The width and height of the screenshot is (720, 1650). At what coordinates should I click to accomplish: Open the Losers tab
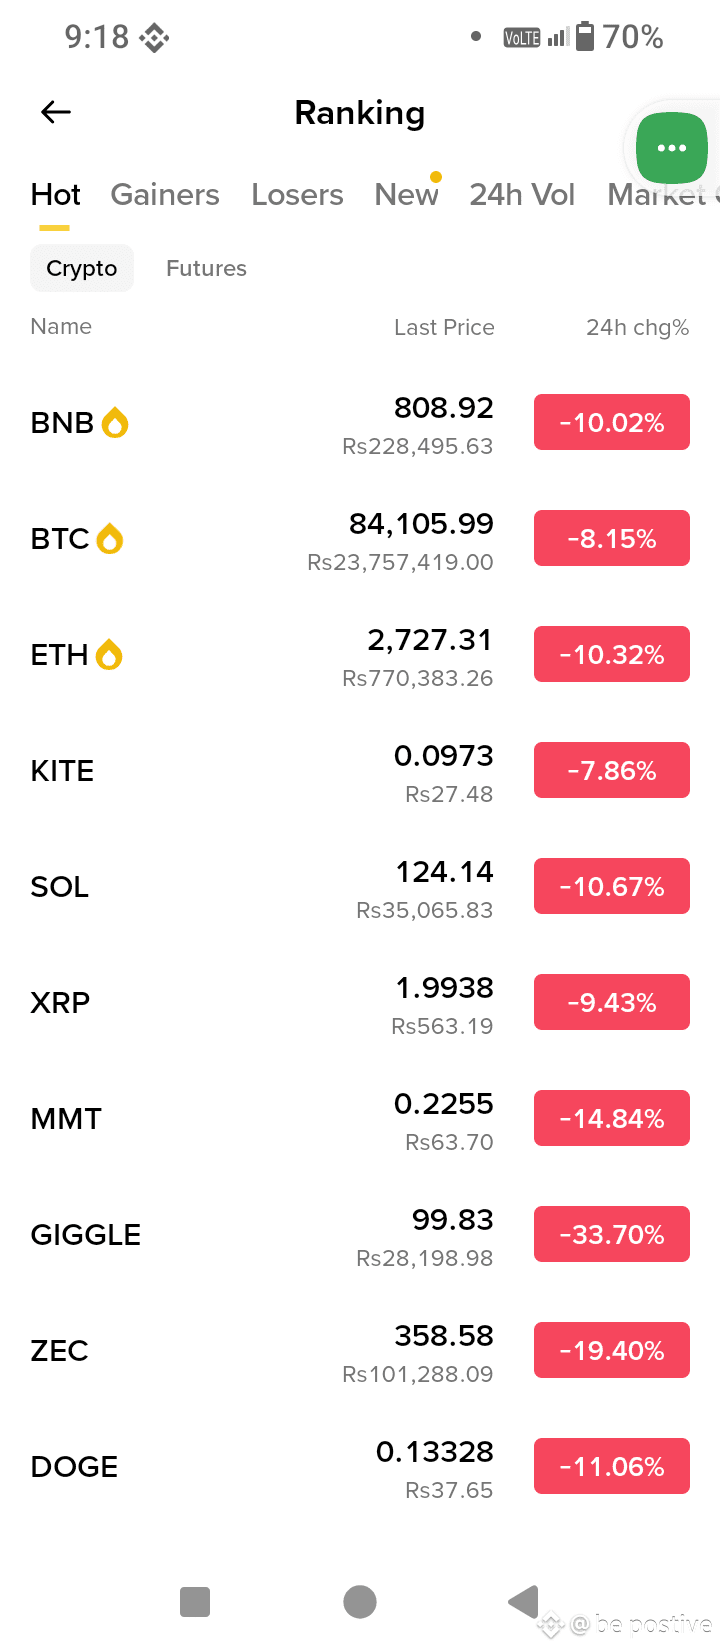(x=297, y=194)
